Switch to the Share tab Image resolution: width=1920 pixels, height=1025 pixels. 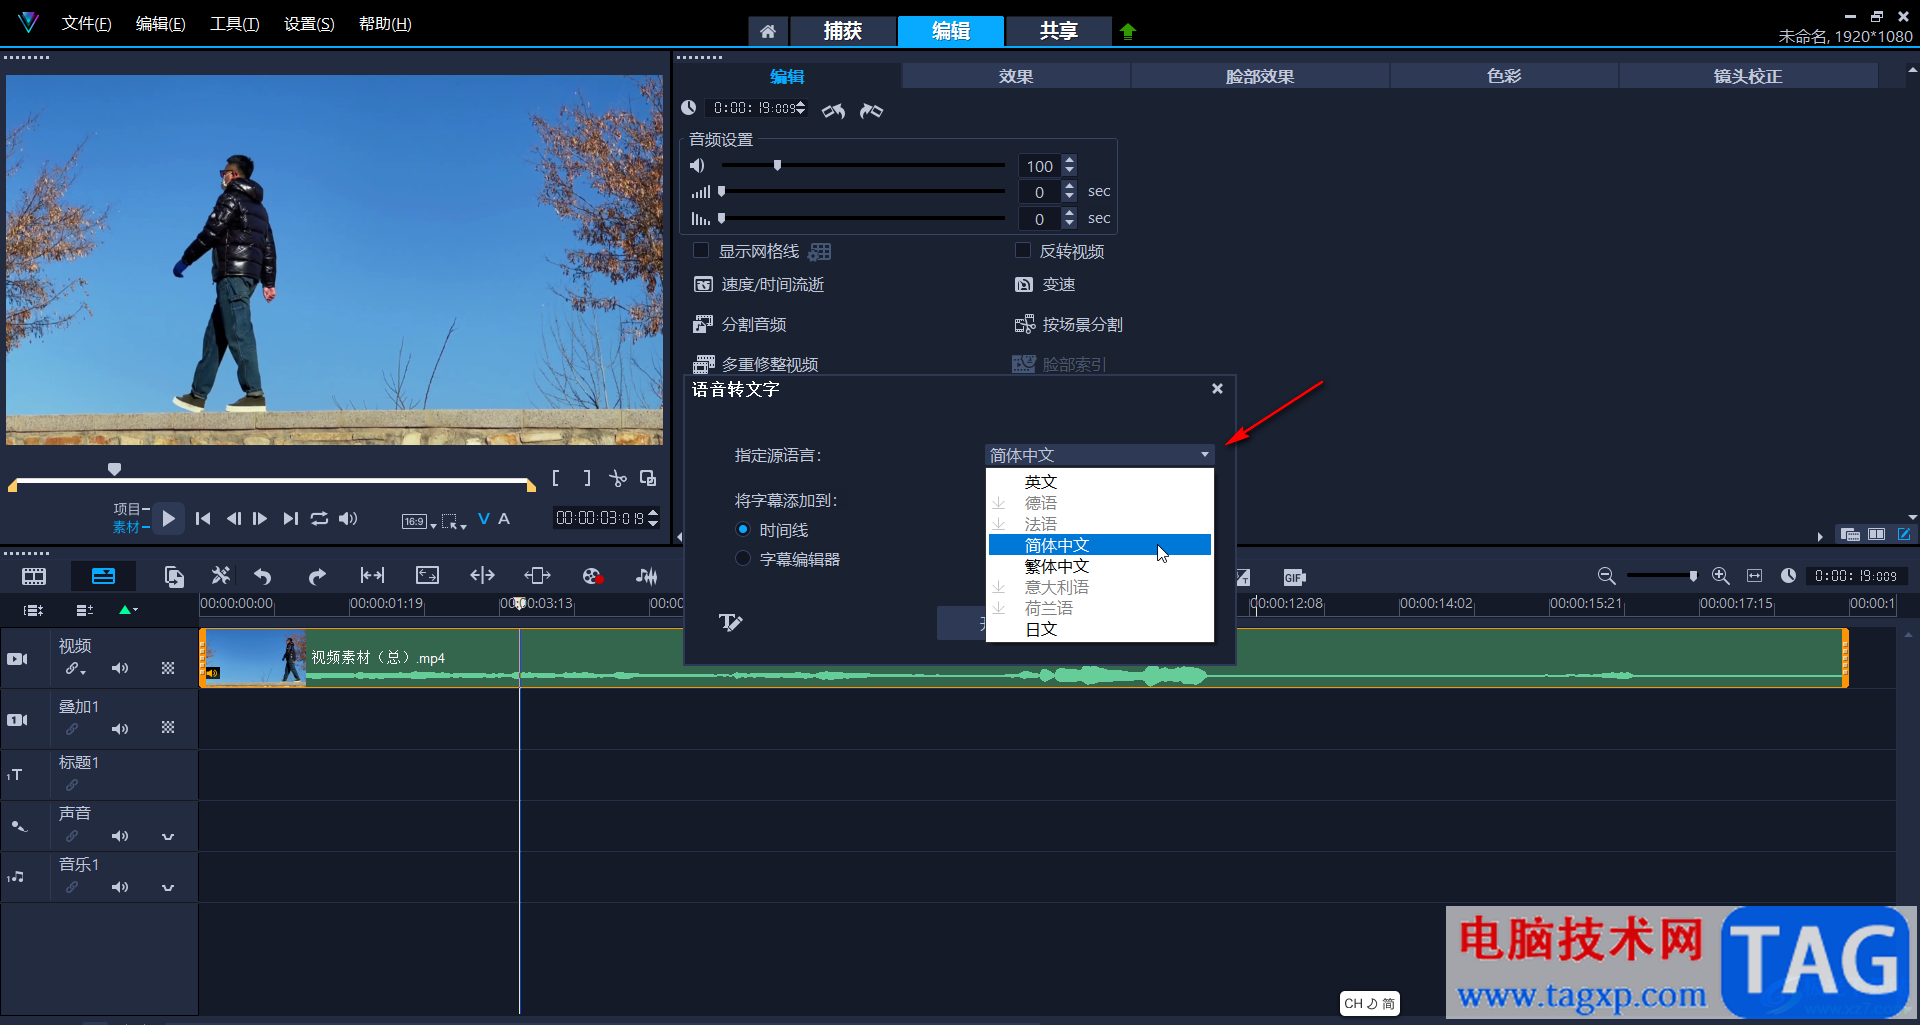[x=1058, y=31]
